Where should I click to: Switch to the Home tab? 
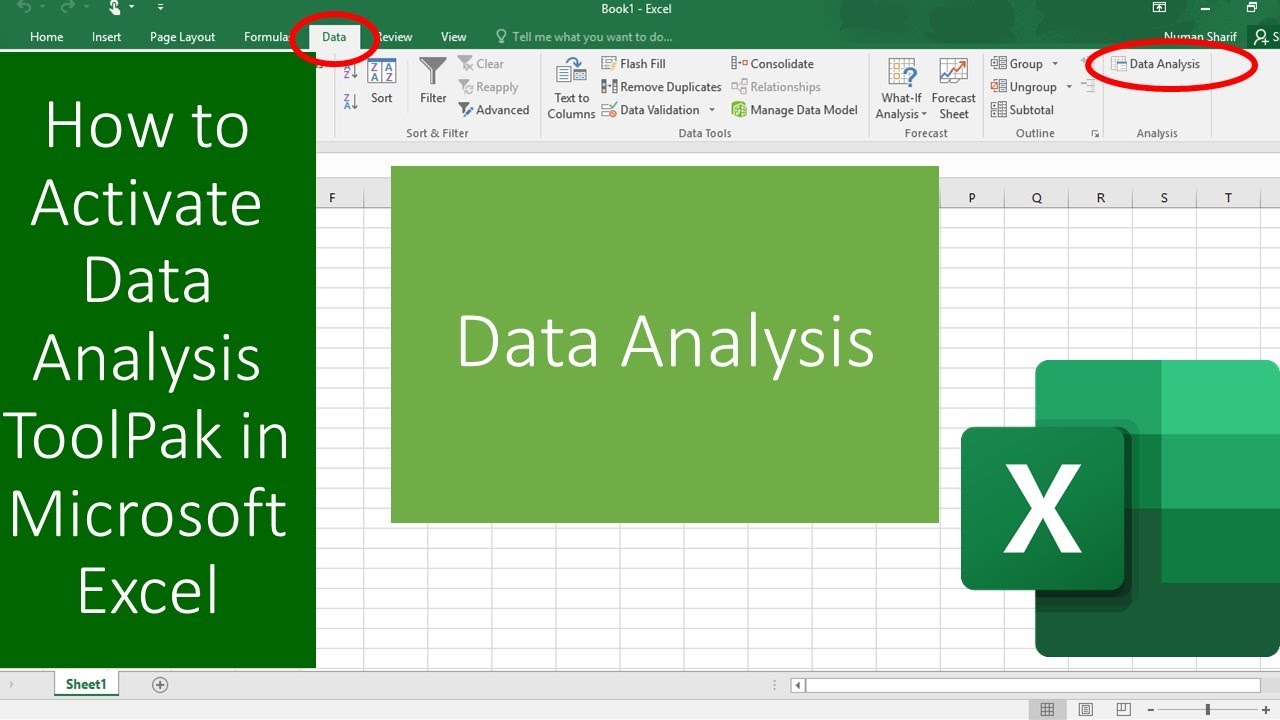pyautogui.click(x=47, y=37)
